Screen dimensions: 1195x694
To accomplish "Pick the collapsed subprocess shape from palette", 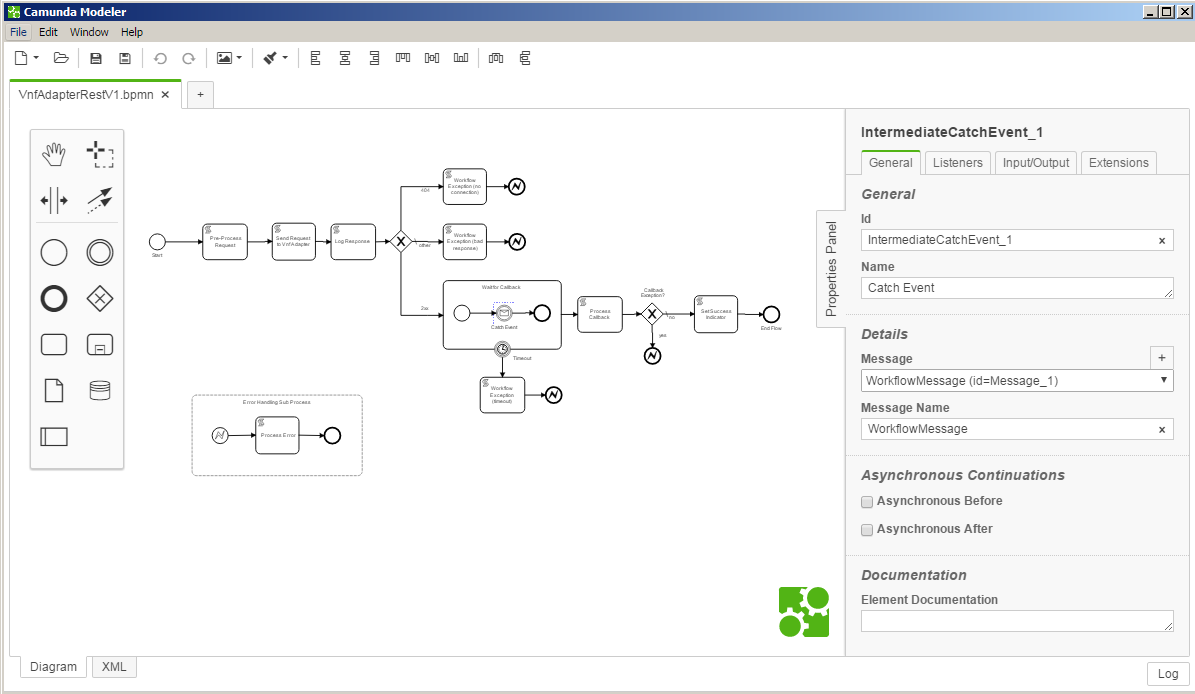I will coord(100,345).
